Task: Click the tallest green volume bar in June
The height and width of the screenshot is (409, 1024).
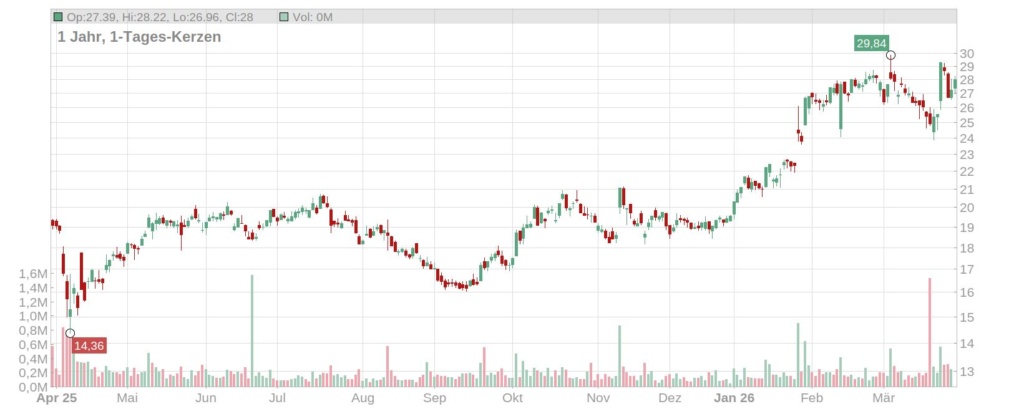Action: (x=251, y=330)
